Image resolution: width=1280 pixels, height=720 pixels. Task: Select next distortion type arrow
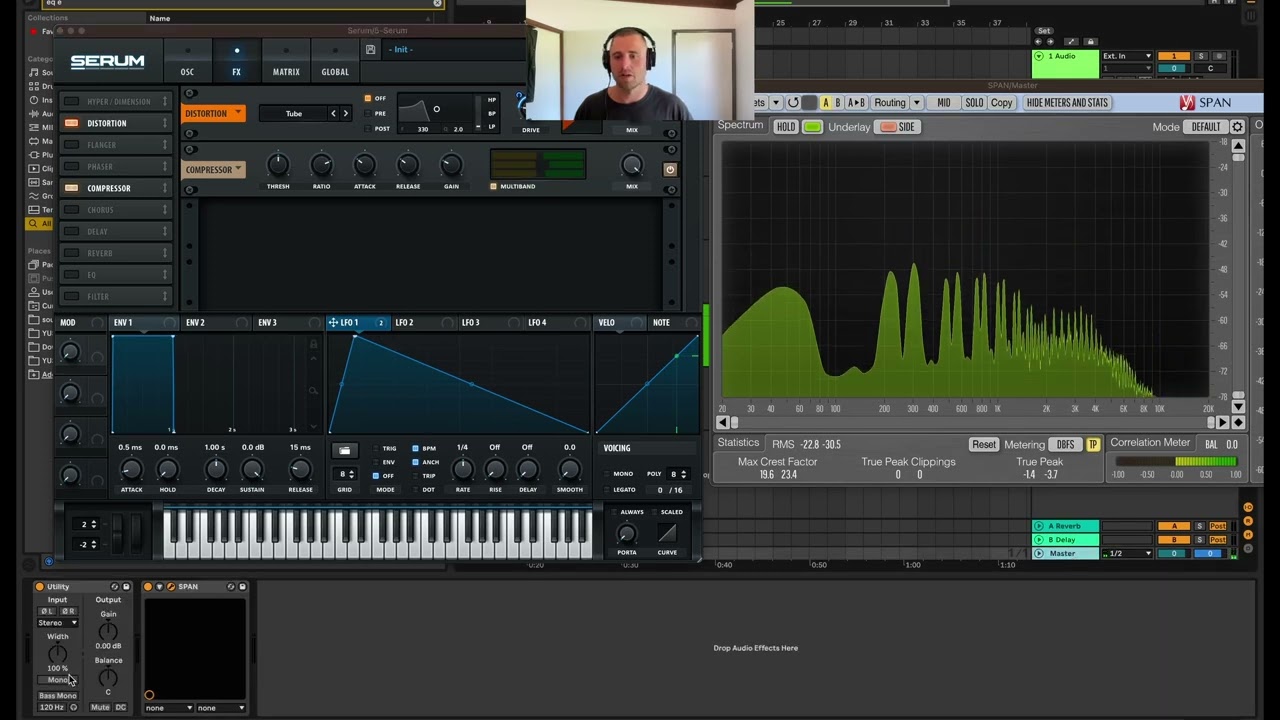click(x=346, y=113)
